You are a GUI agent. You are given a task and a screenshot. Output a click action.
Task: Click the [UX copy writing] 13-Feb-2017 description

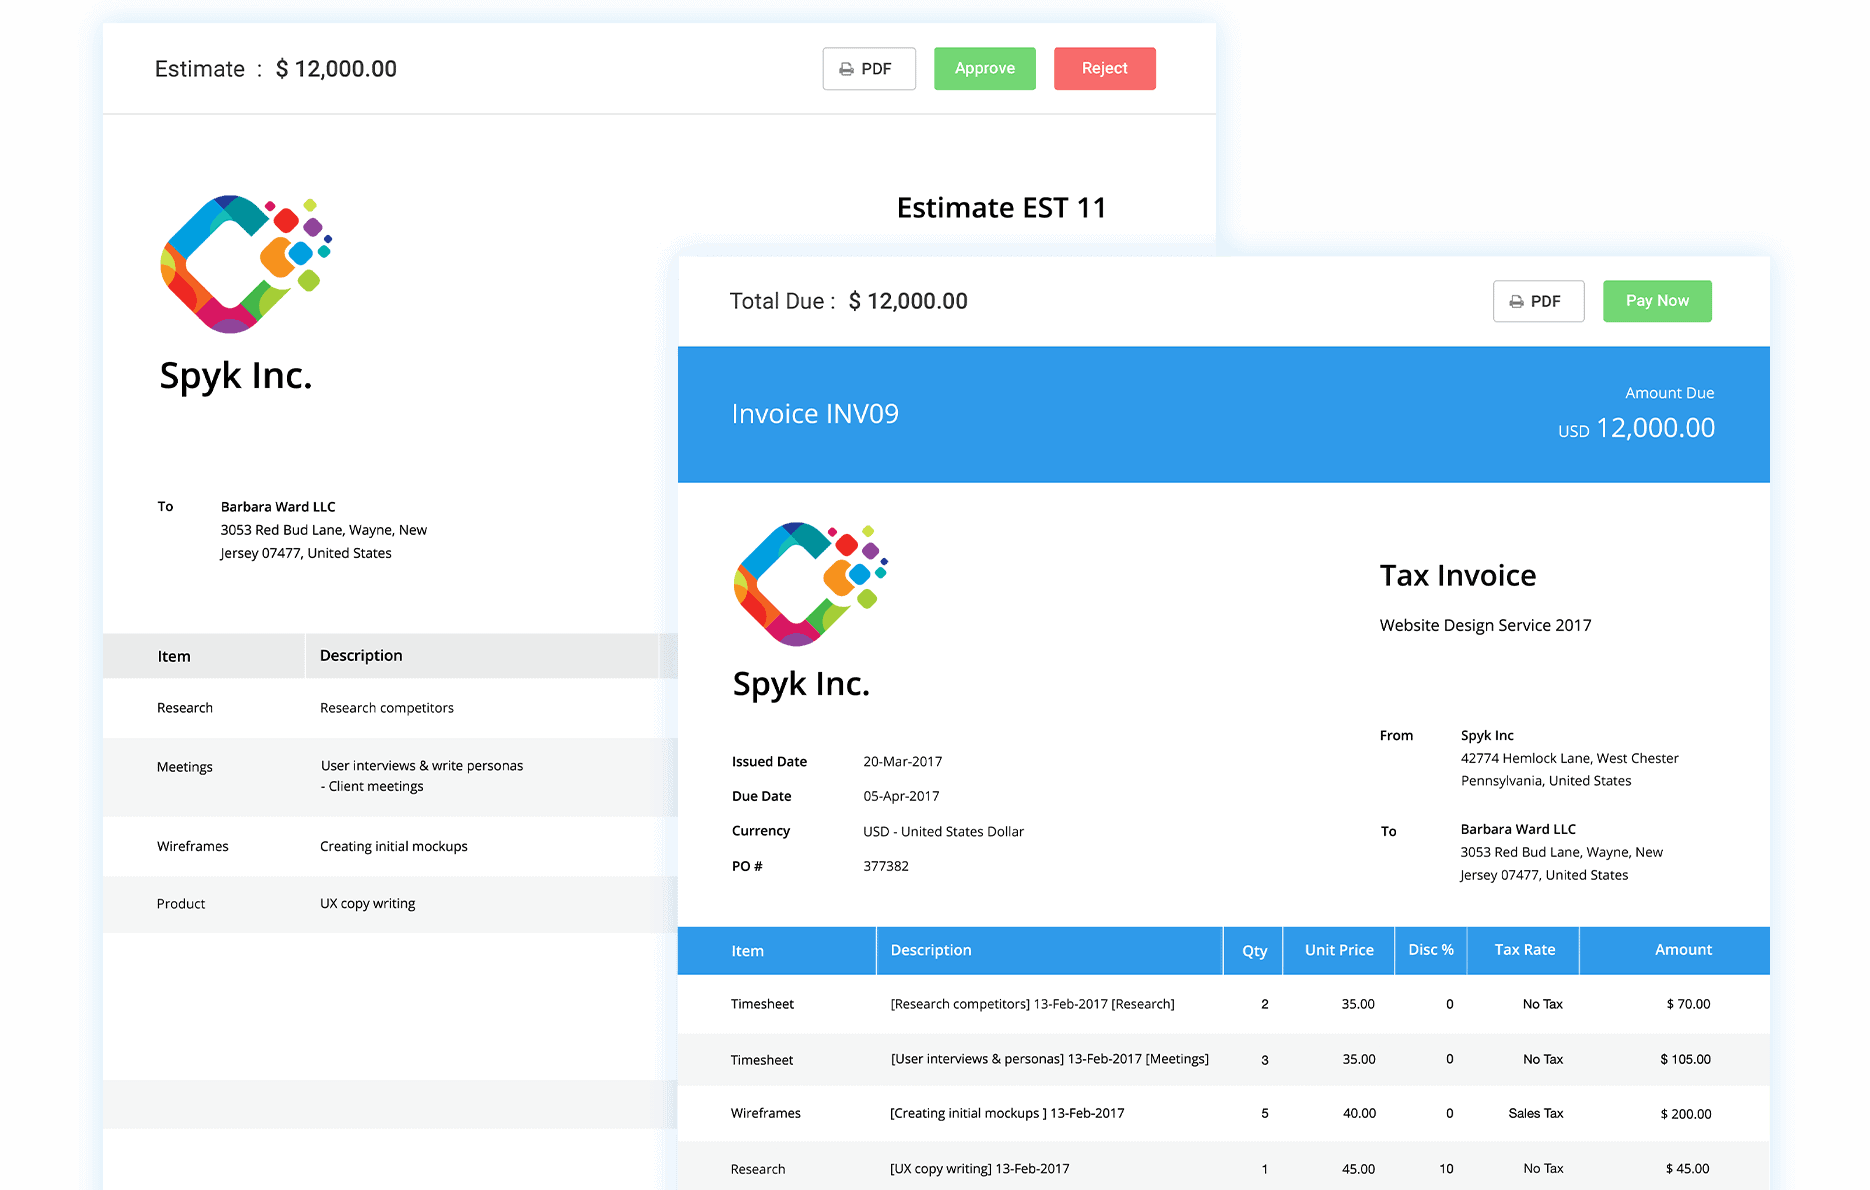click(x=980, y=1169)
